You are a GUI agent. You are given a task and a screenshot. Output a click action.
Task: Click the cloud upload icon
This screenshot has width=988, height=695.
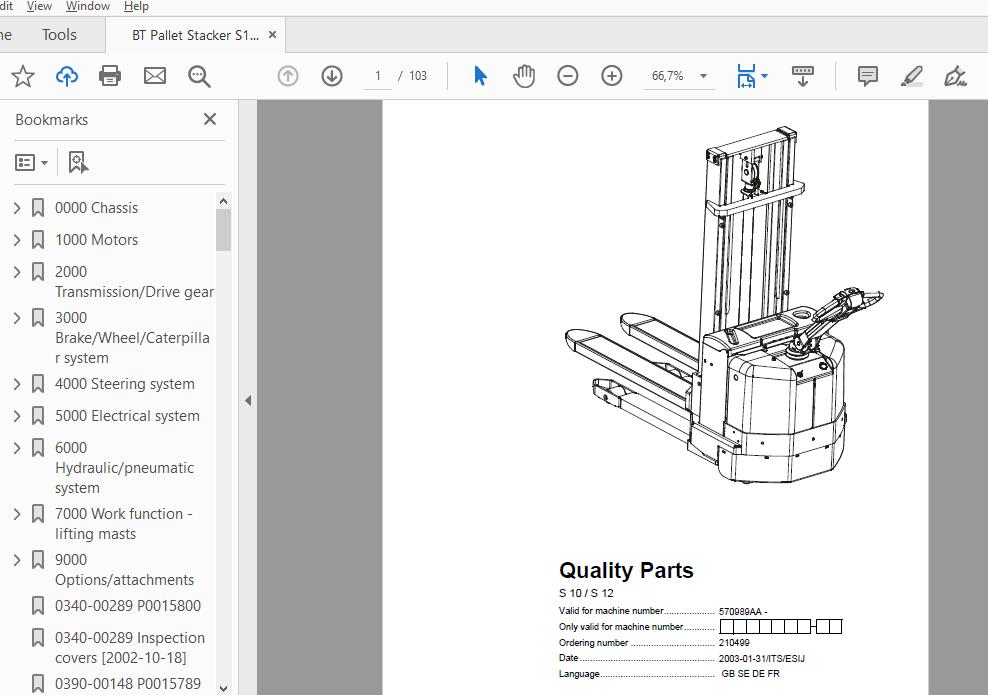click(x=66, y=76)
